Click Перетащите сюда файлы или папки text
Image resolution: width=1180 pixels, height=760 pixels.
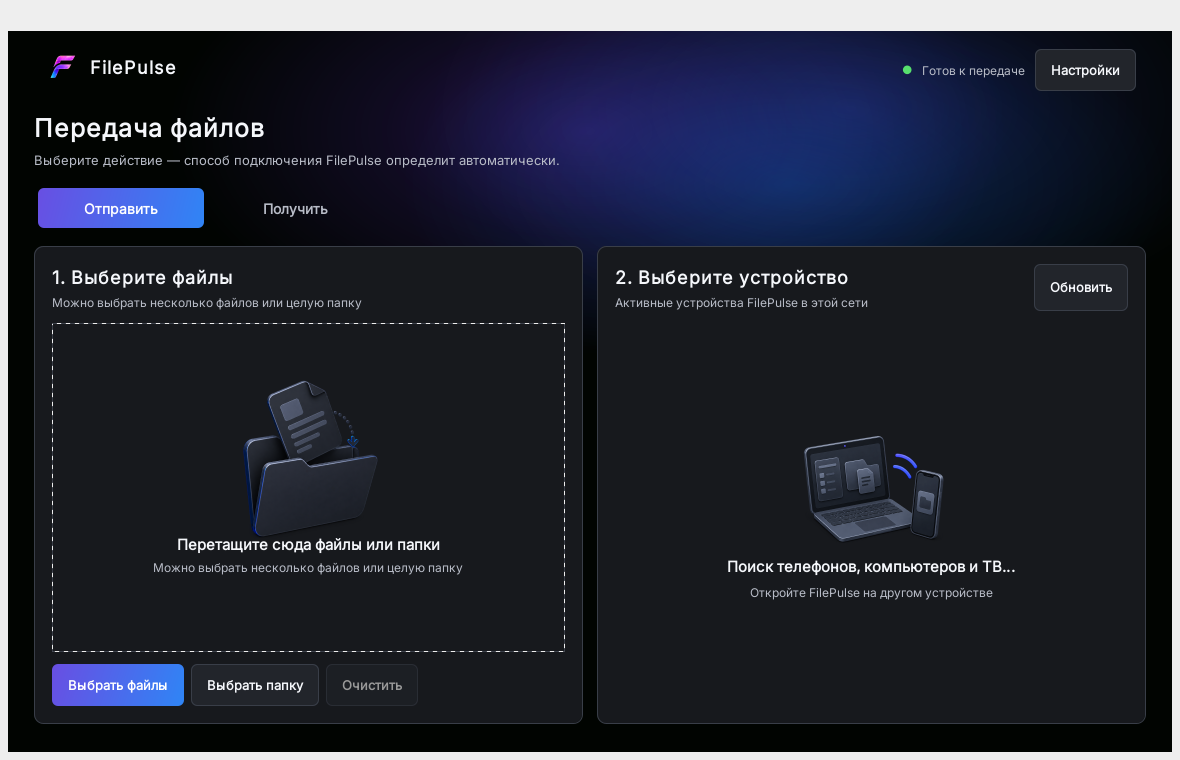click(x=309, y=545)
